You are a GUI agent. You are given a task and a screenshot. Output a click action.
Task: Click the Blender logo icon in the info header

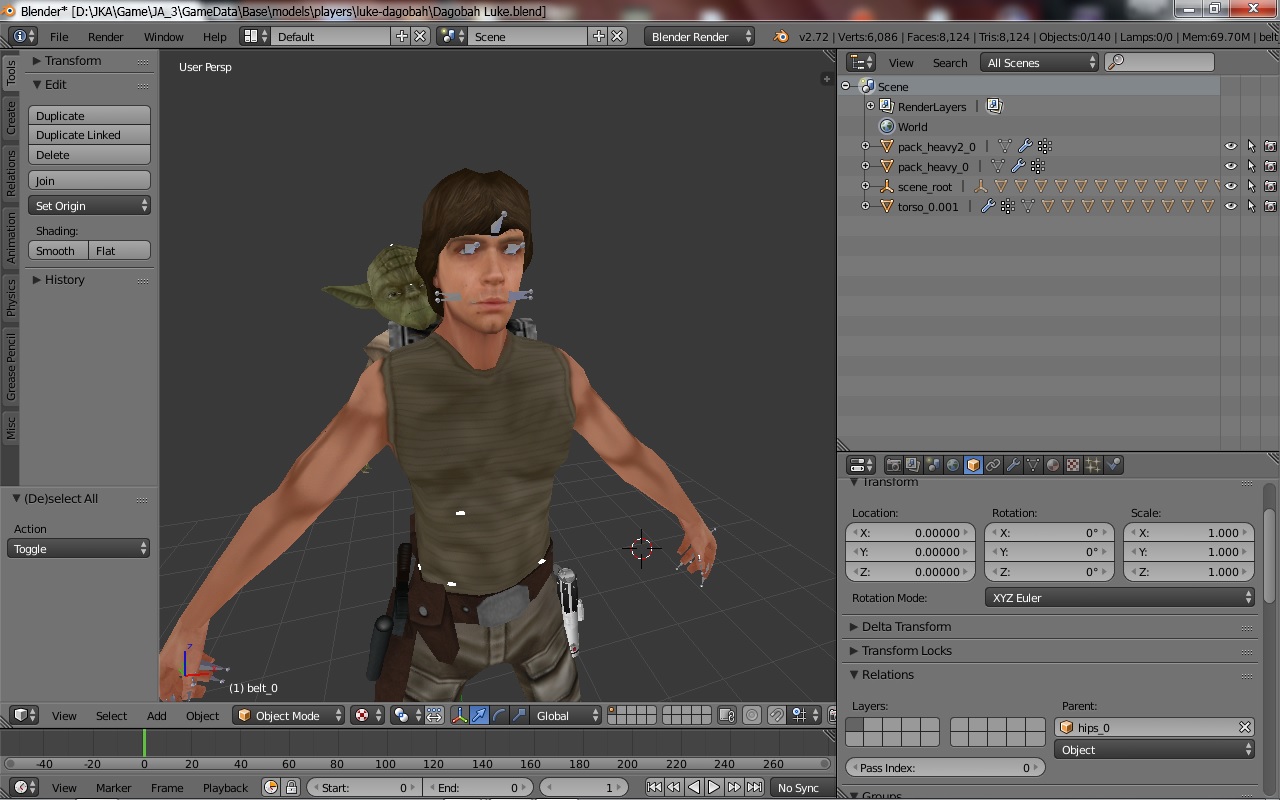point(781,36)
